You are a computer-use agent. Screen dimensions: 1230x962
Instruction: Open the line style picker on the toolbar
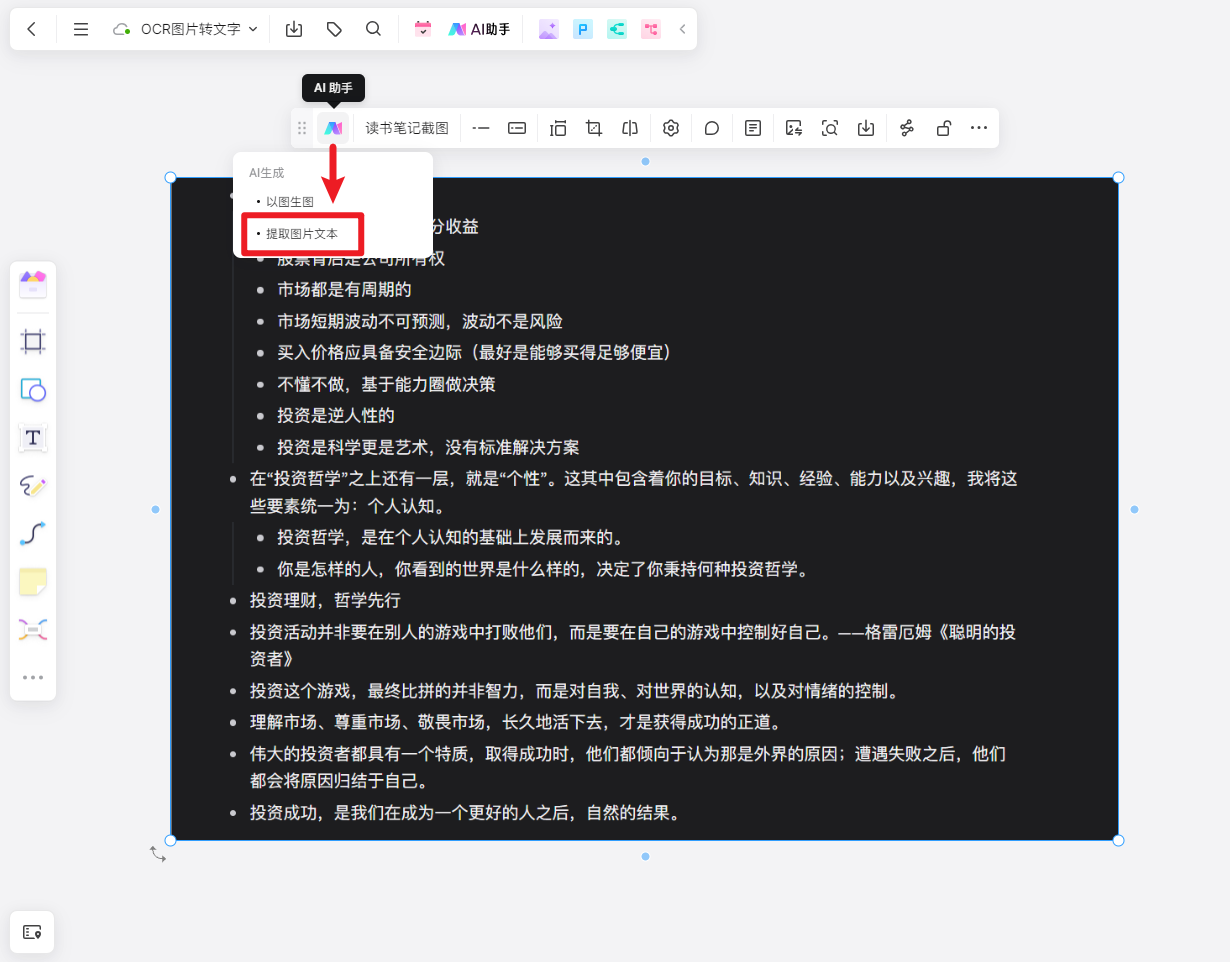(480, 127)
